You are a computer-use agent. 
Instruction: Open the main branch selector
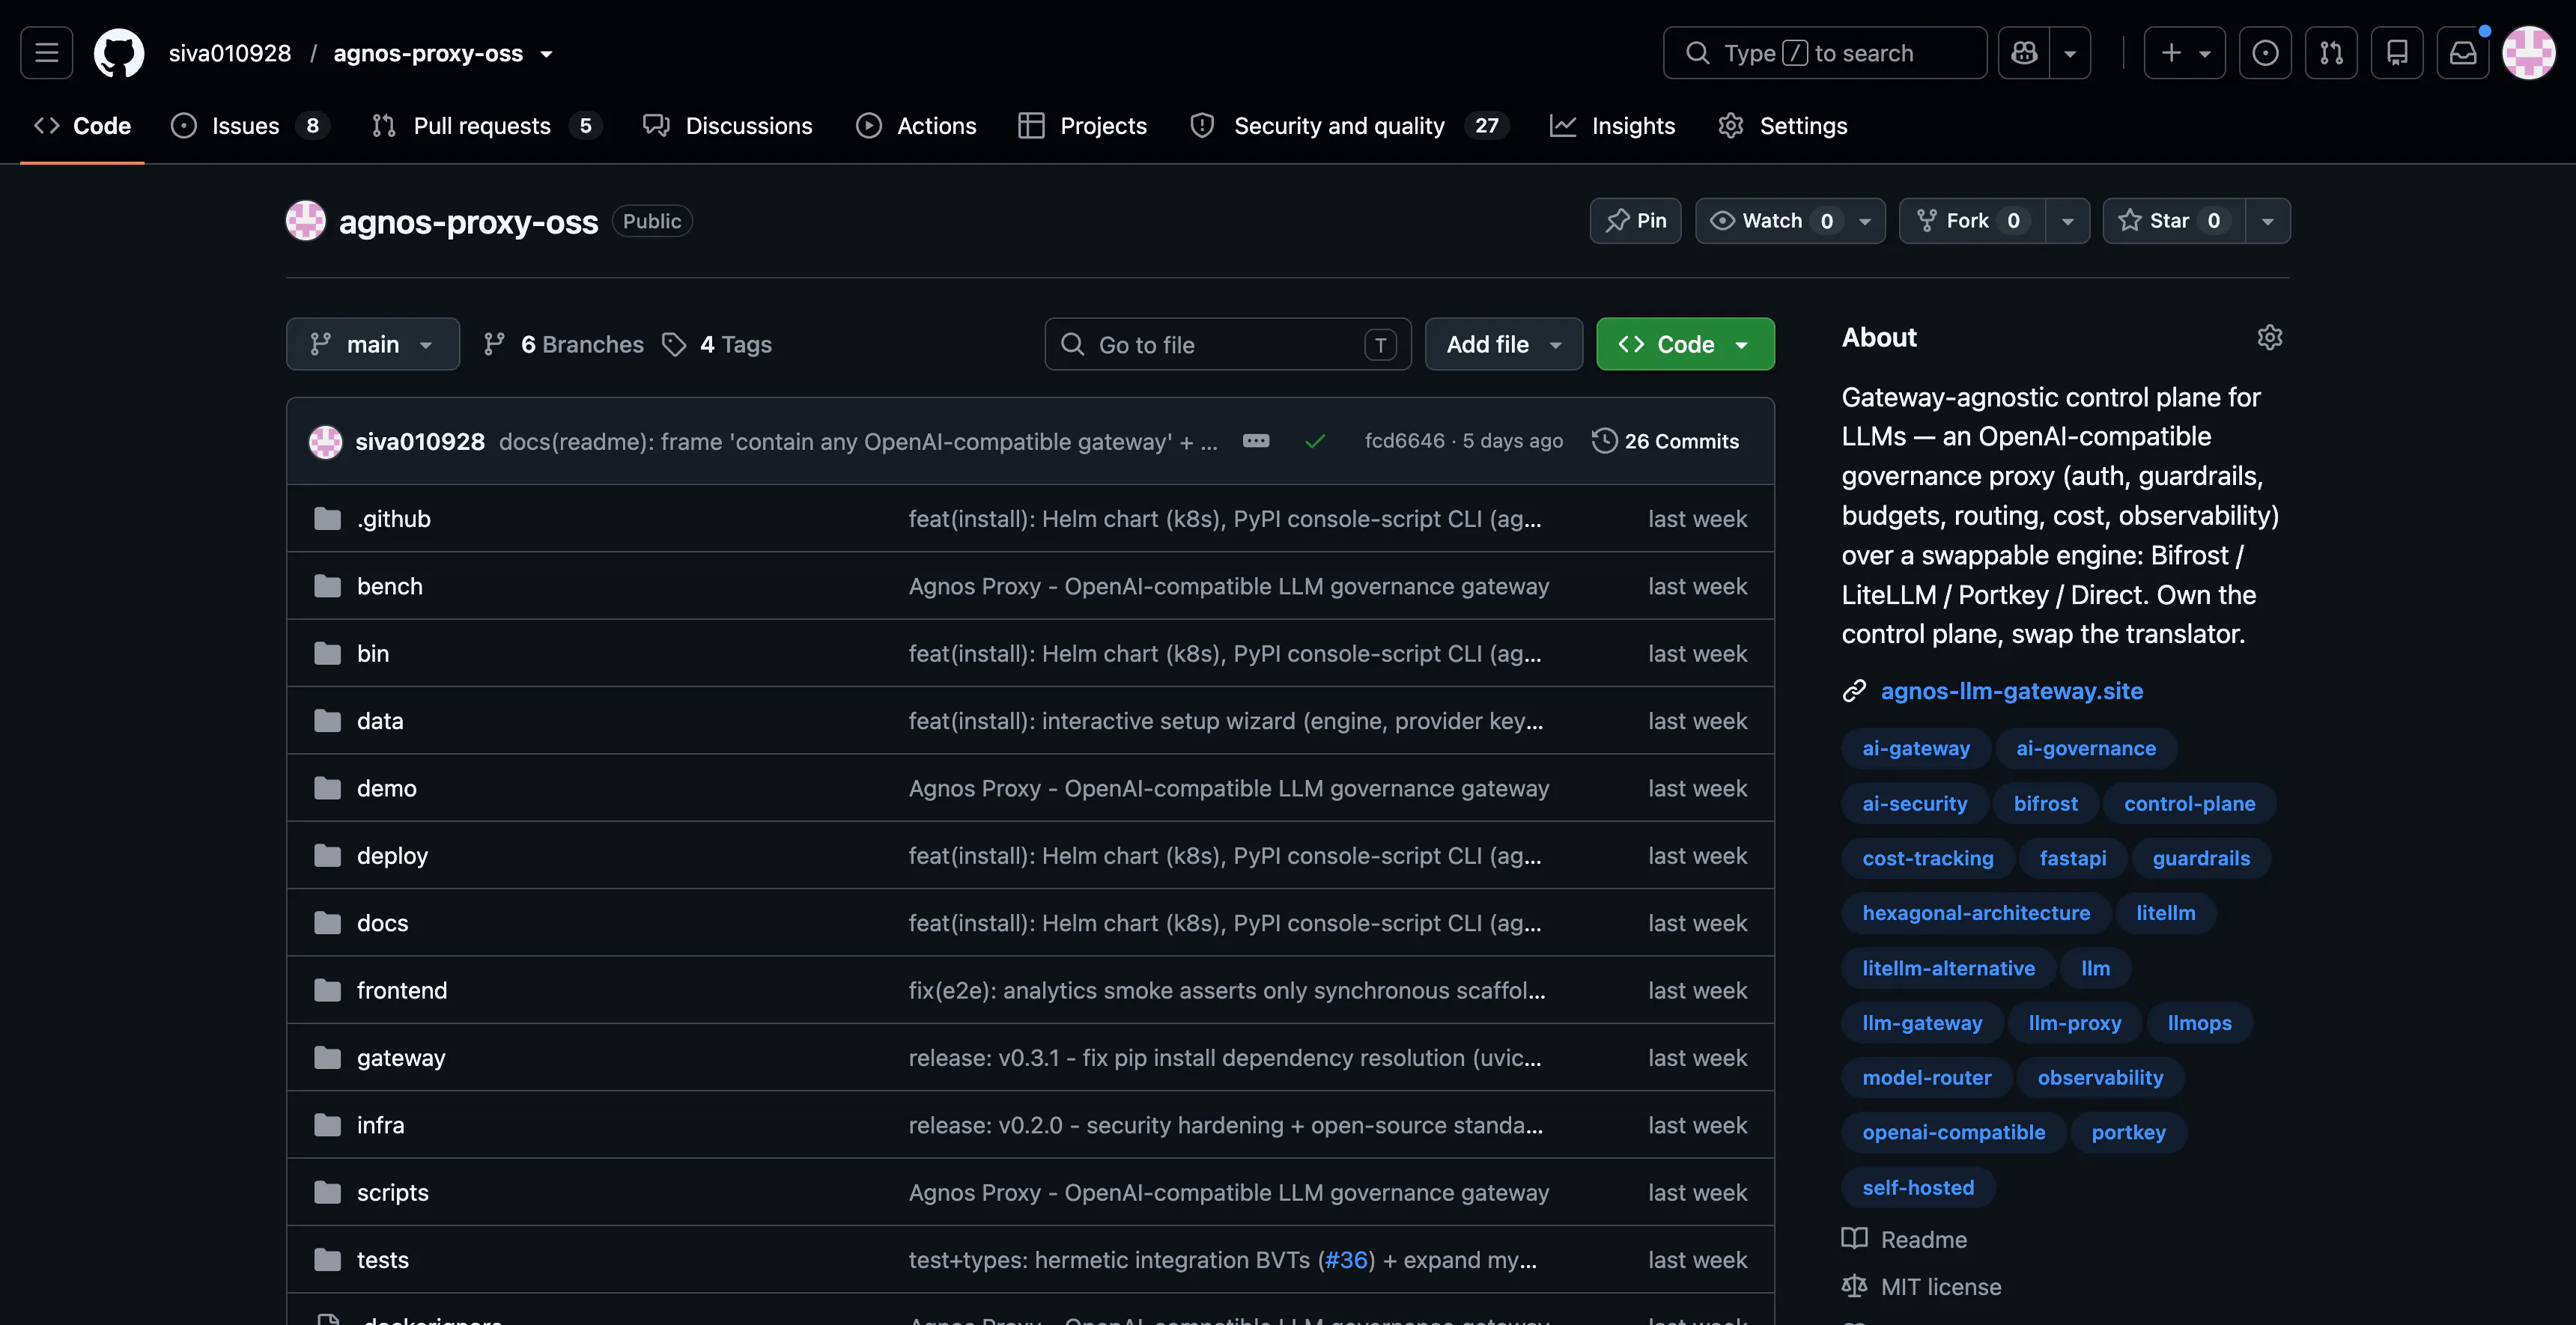point(373,344)
